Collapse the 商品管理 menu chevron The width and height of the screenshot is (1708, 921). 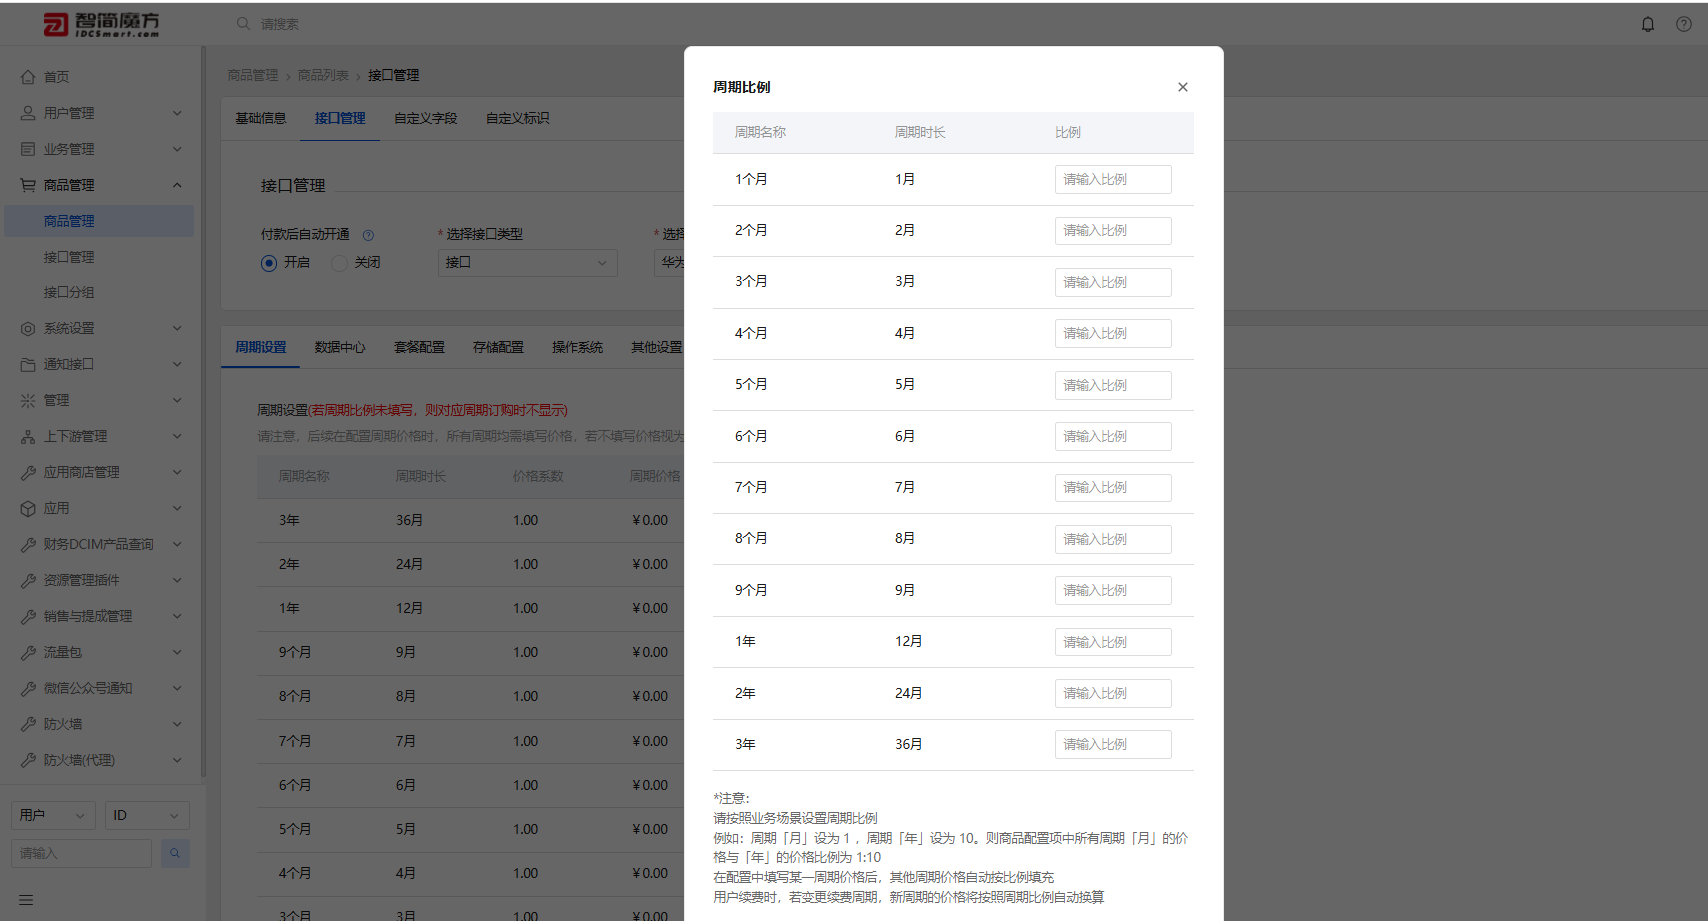point(177,185)
